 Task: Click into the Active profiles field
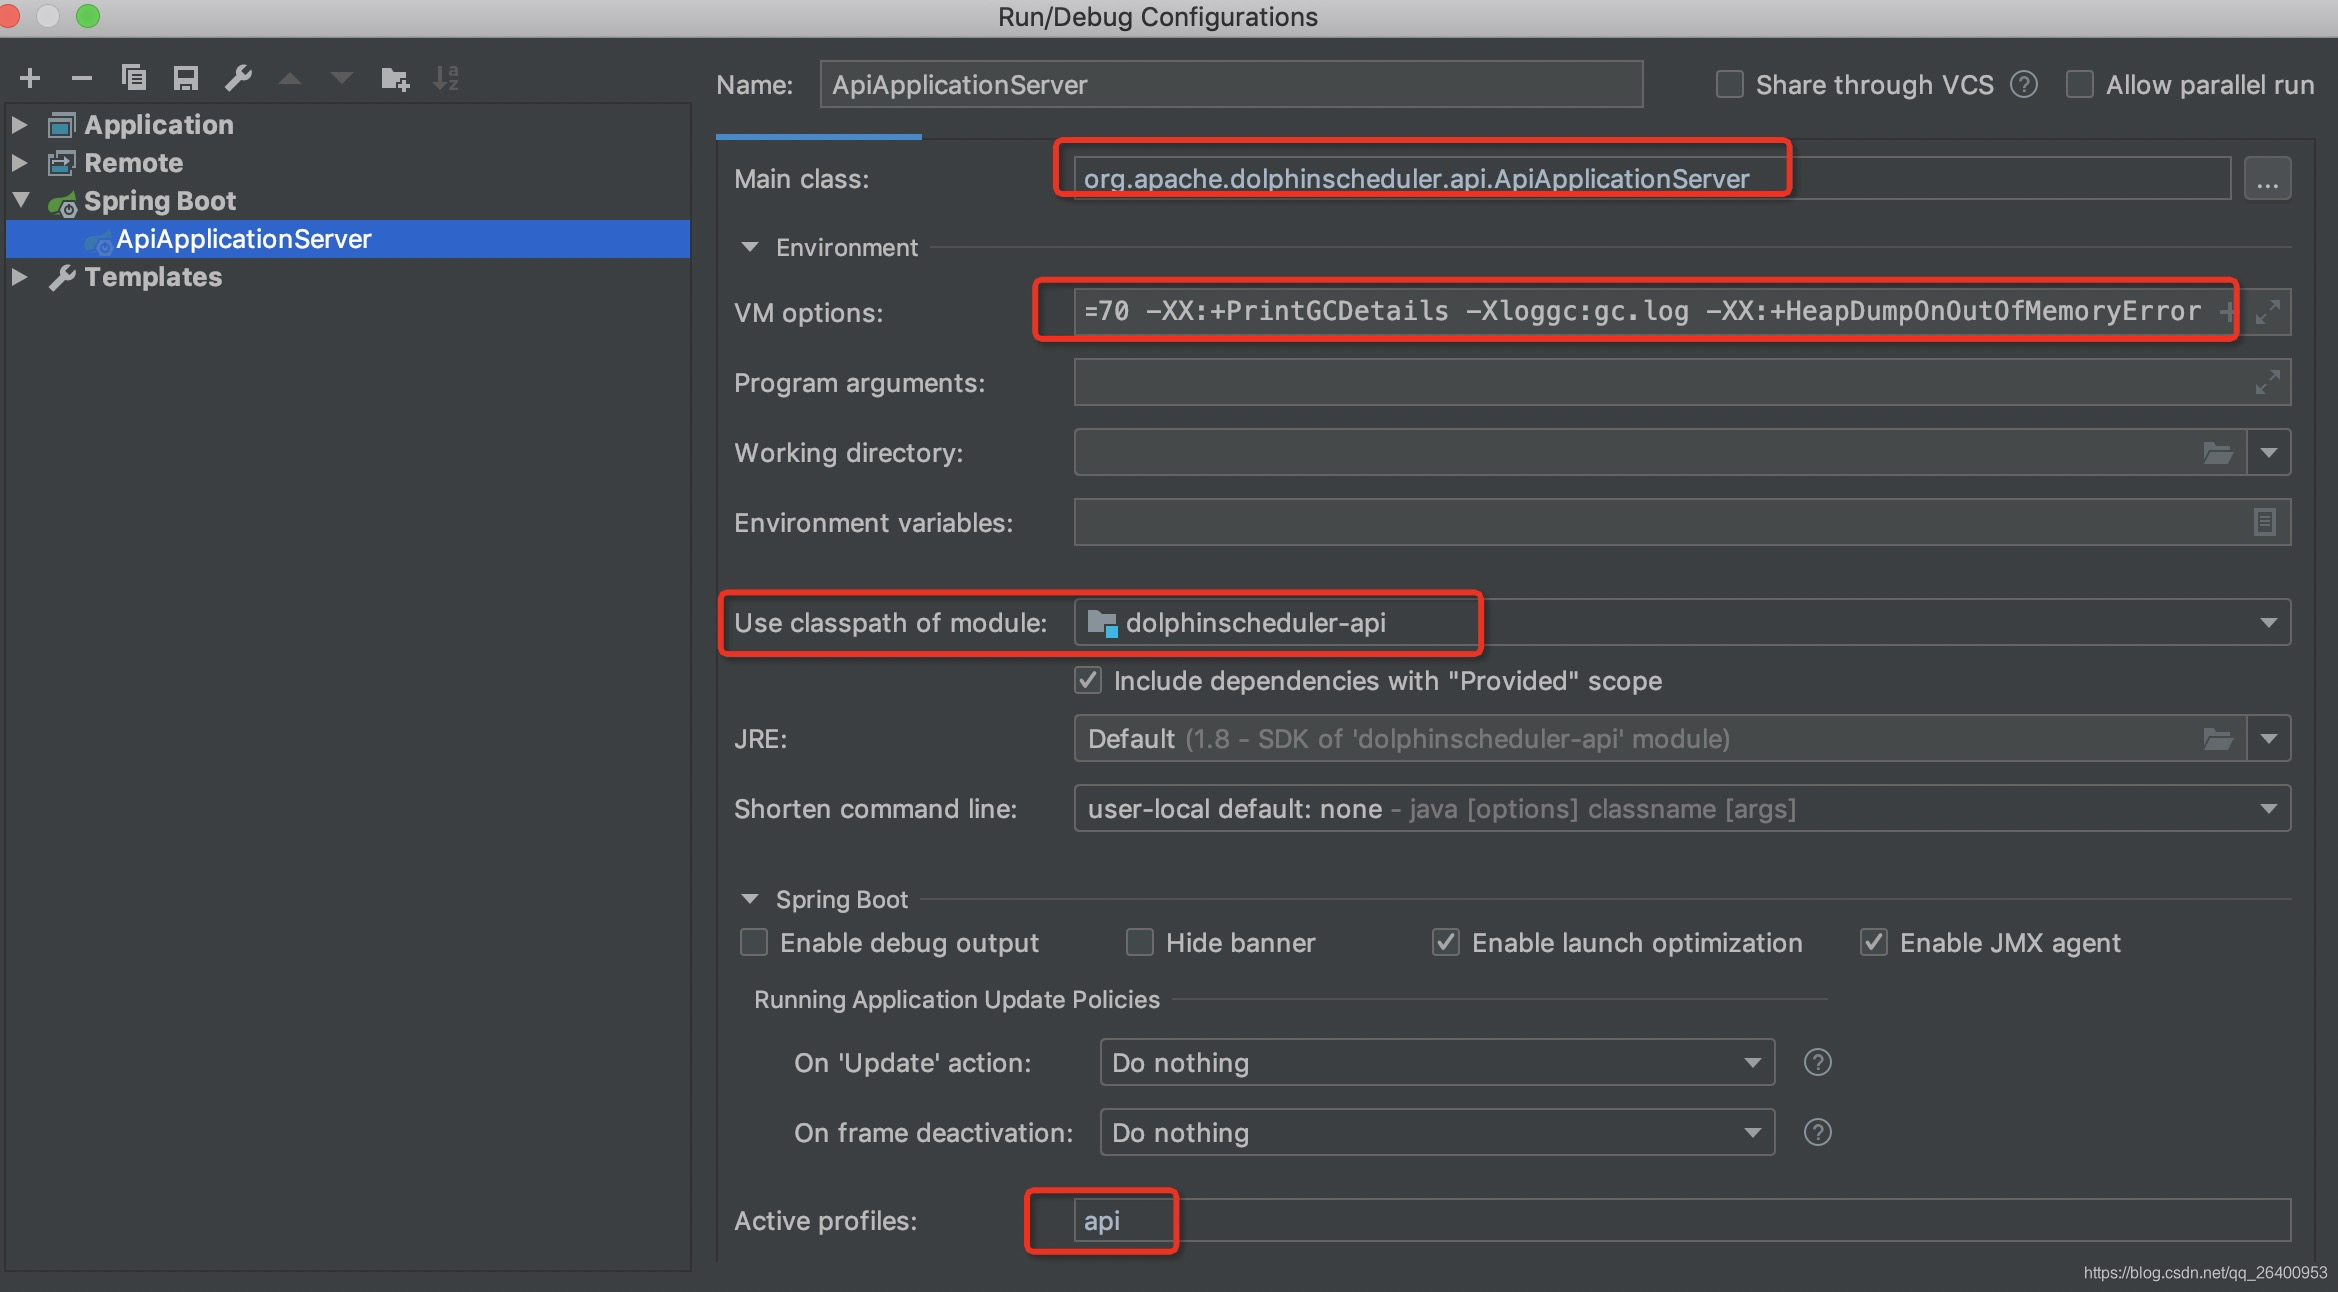(x=1680, y=1220)
